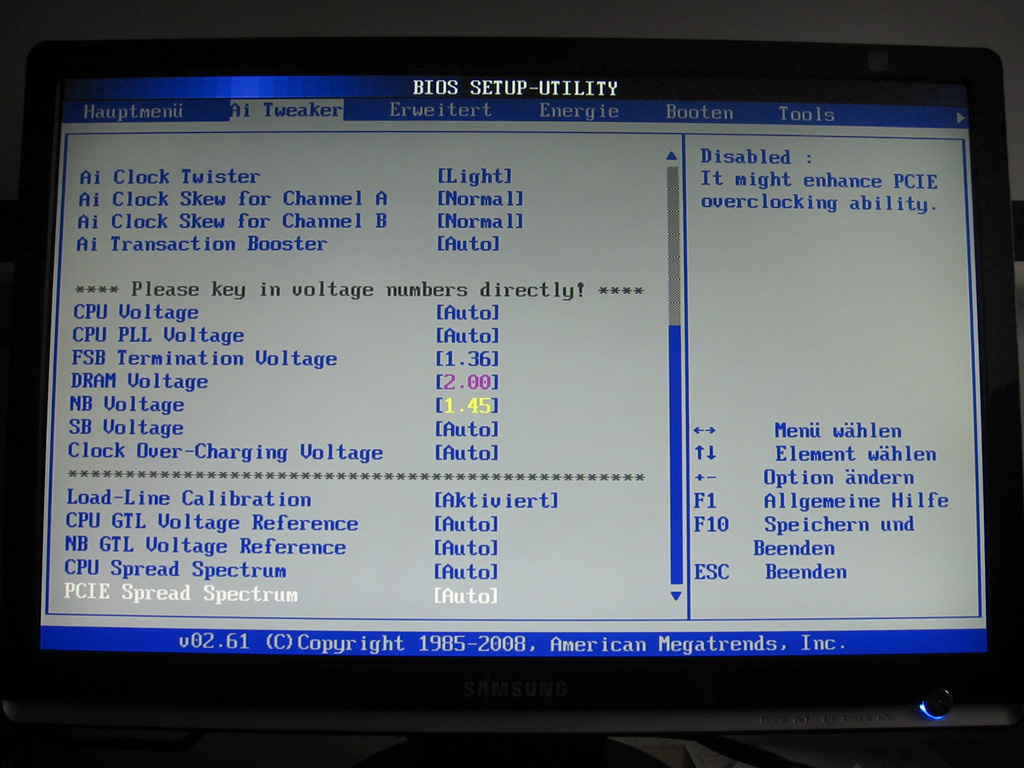
Task: Toggle the CPU Spread Spectrum value
Action: coord(466,572)
